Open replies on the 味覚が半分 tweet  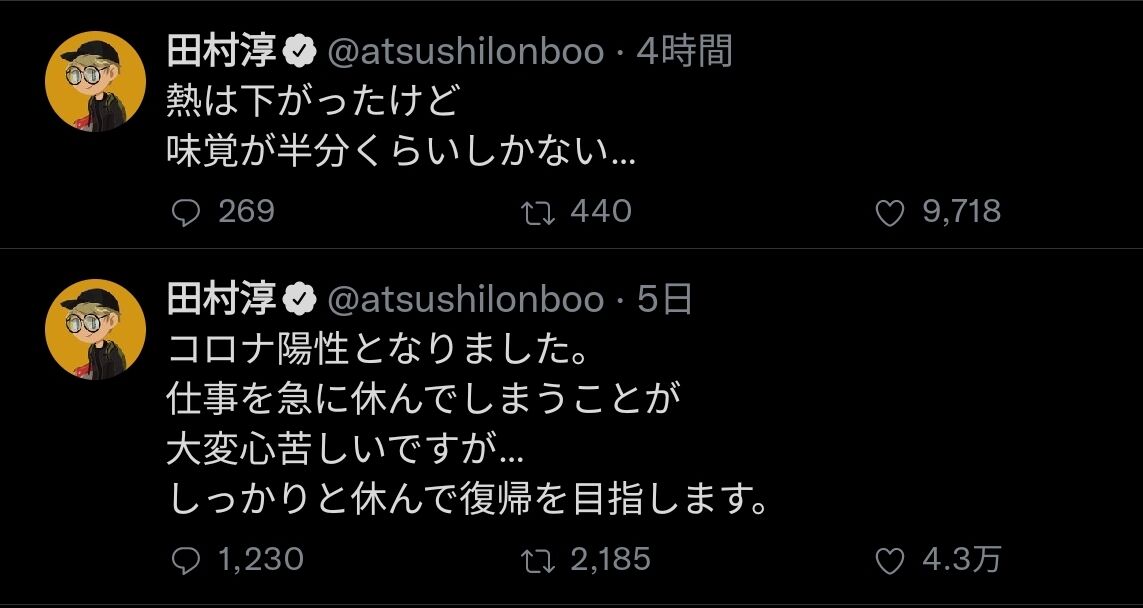pos(185,213)
